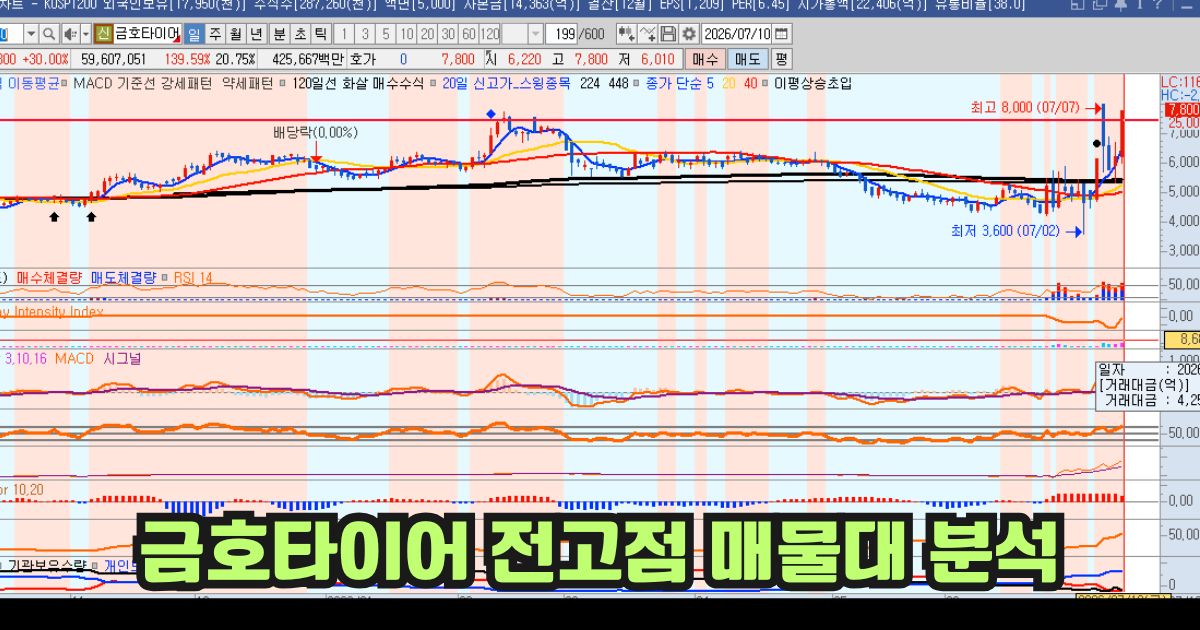Click the 이평상승초입 indicator label
The height and width of the screenshot is (630, 1200).
pyautogui.click(x=813, y=84)
